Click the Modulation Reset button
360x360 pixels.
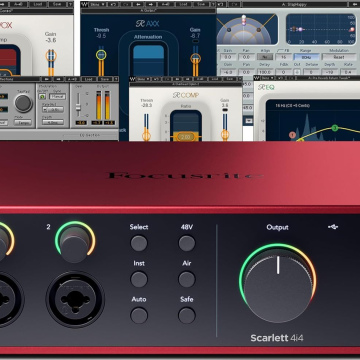[339, 57]
